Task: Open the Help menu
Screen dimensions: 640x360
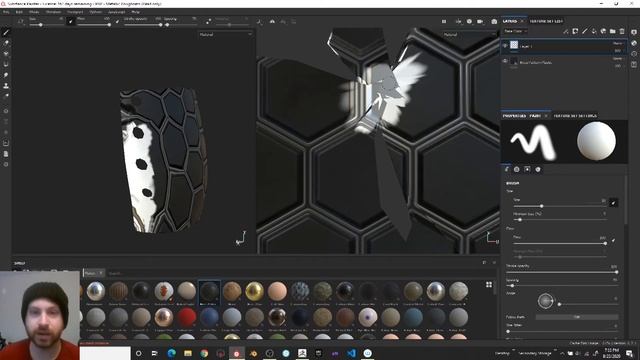Action: 135,12
